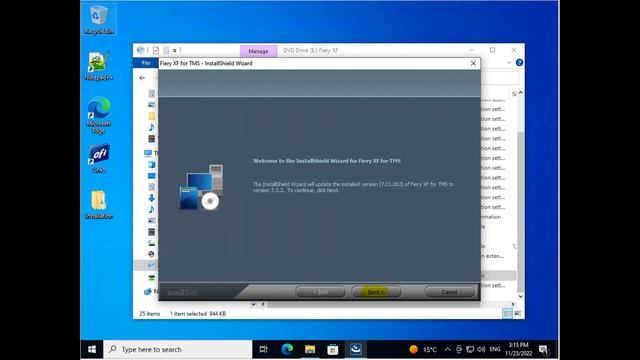Switch Explorer to Large icons view

pyautogui.click(x=517, y=313)
